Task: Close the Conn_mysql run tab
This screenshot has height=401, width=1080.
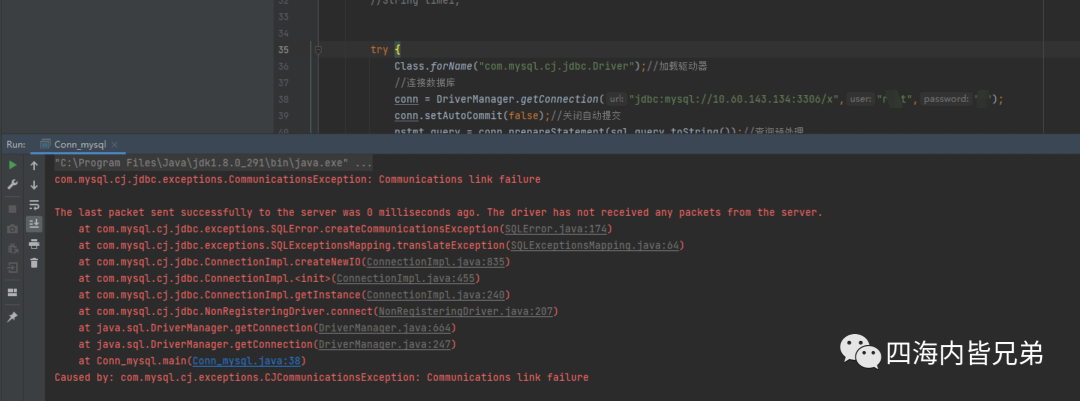Action: click(x=114, y=145)
